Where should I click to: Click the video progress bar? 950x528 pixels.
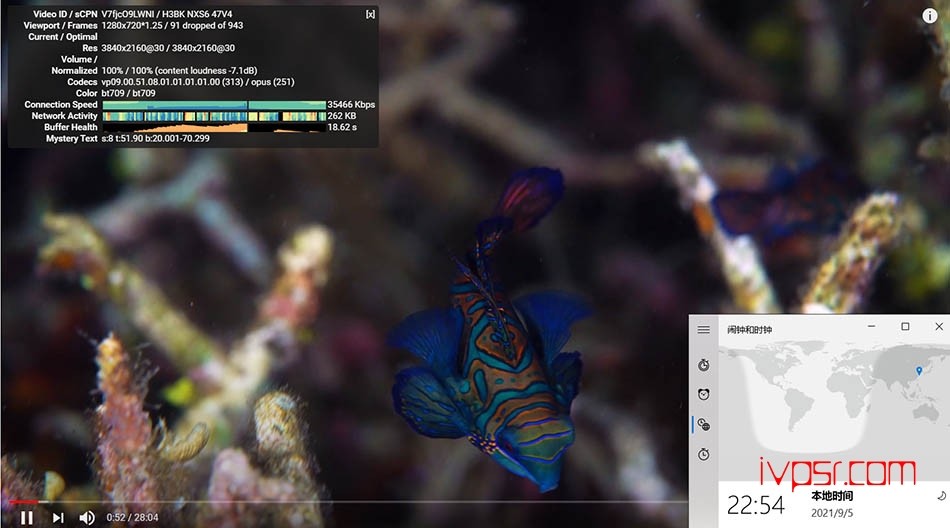348,502
